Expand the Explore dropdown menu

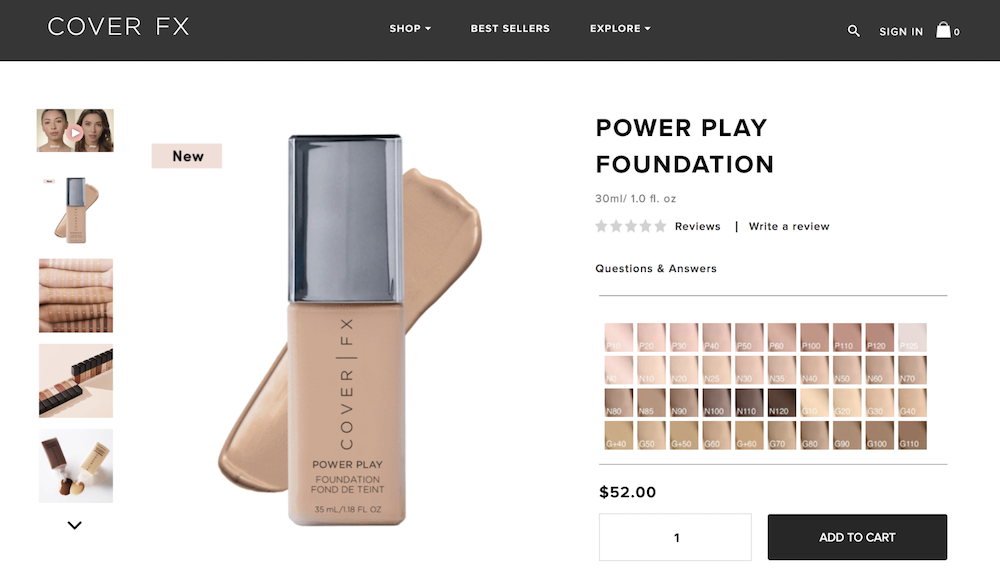pos(620,29)
